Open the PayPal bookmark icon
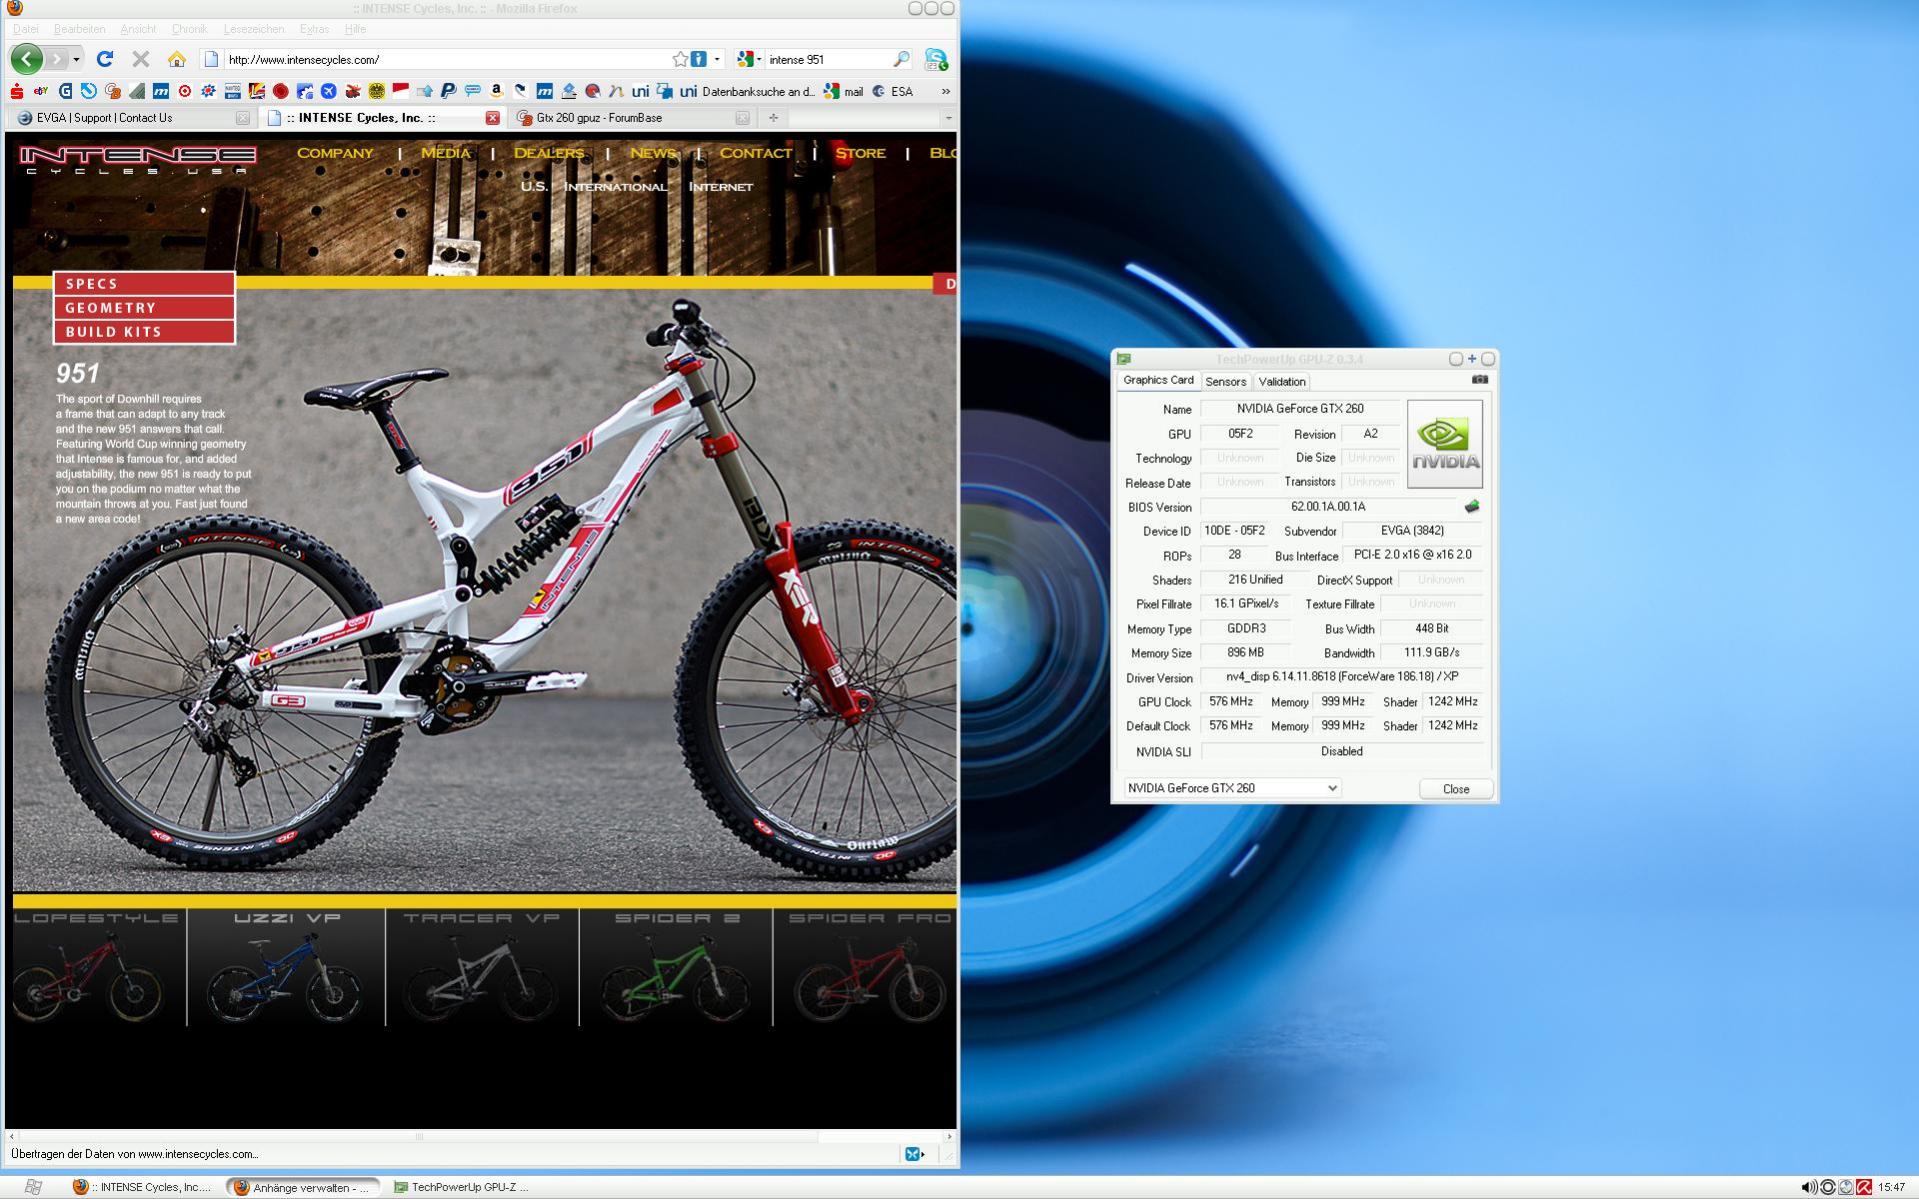This screenshot has width=1919, height=1199. [x=448, y=91]
